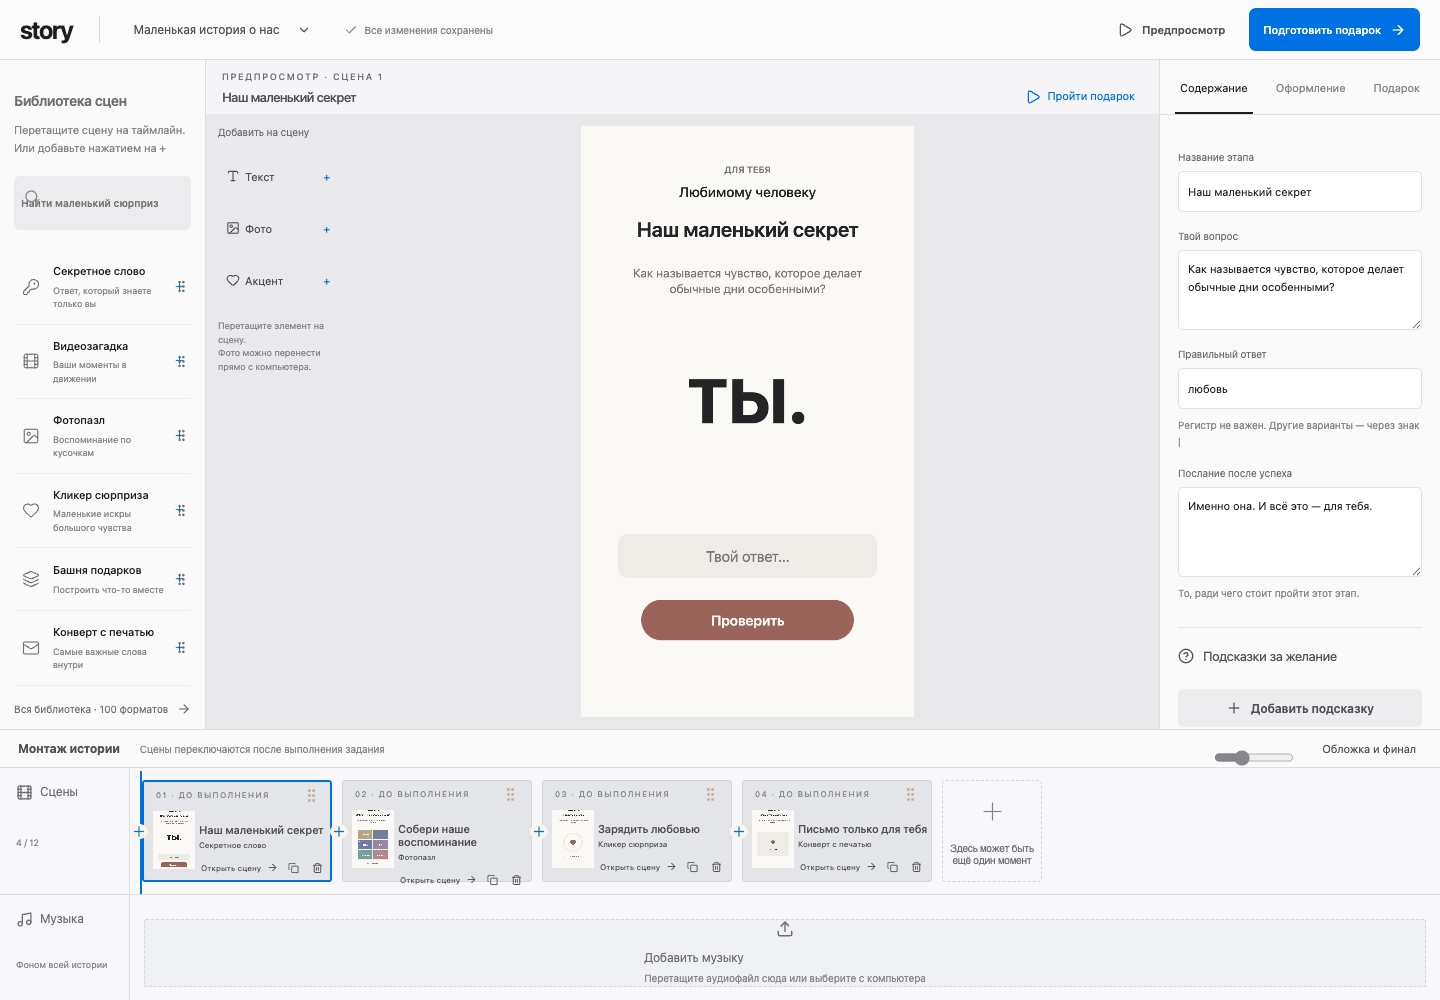Viewport: 1440px width, 1000px height.
Task: Insert a scene between scenes 01 and 02
Action: [338, 831]
